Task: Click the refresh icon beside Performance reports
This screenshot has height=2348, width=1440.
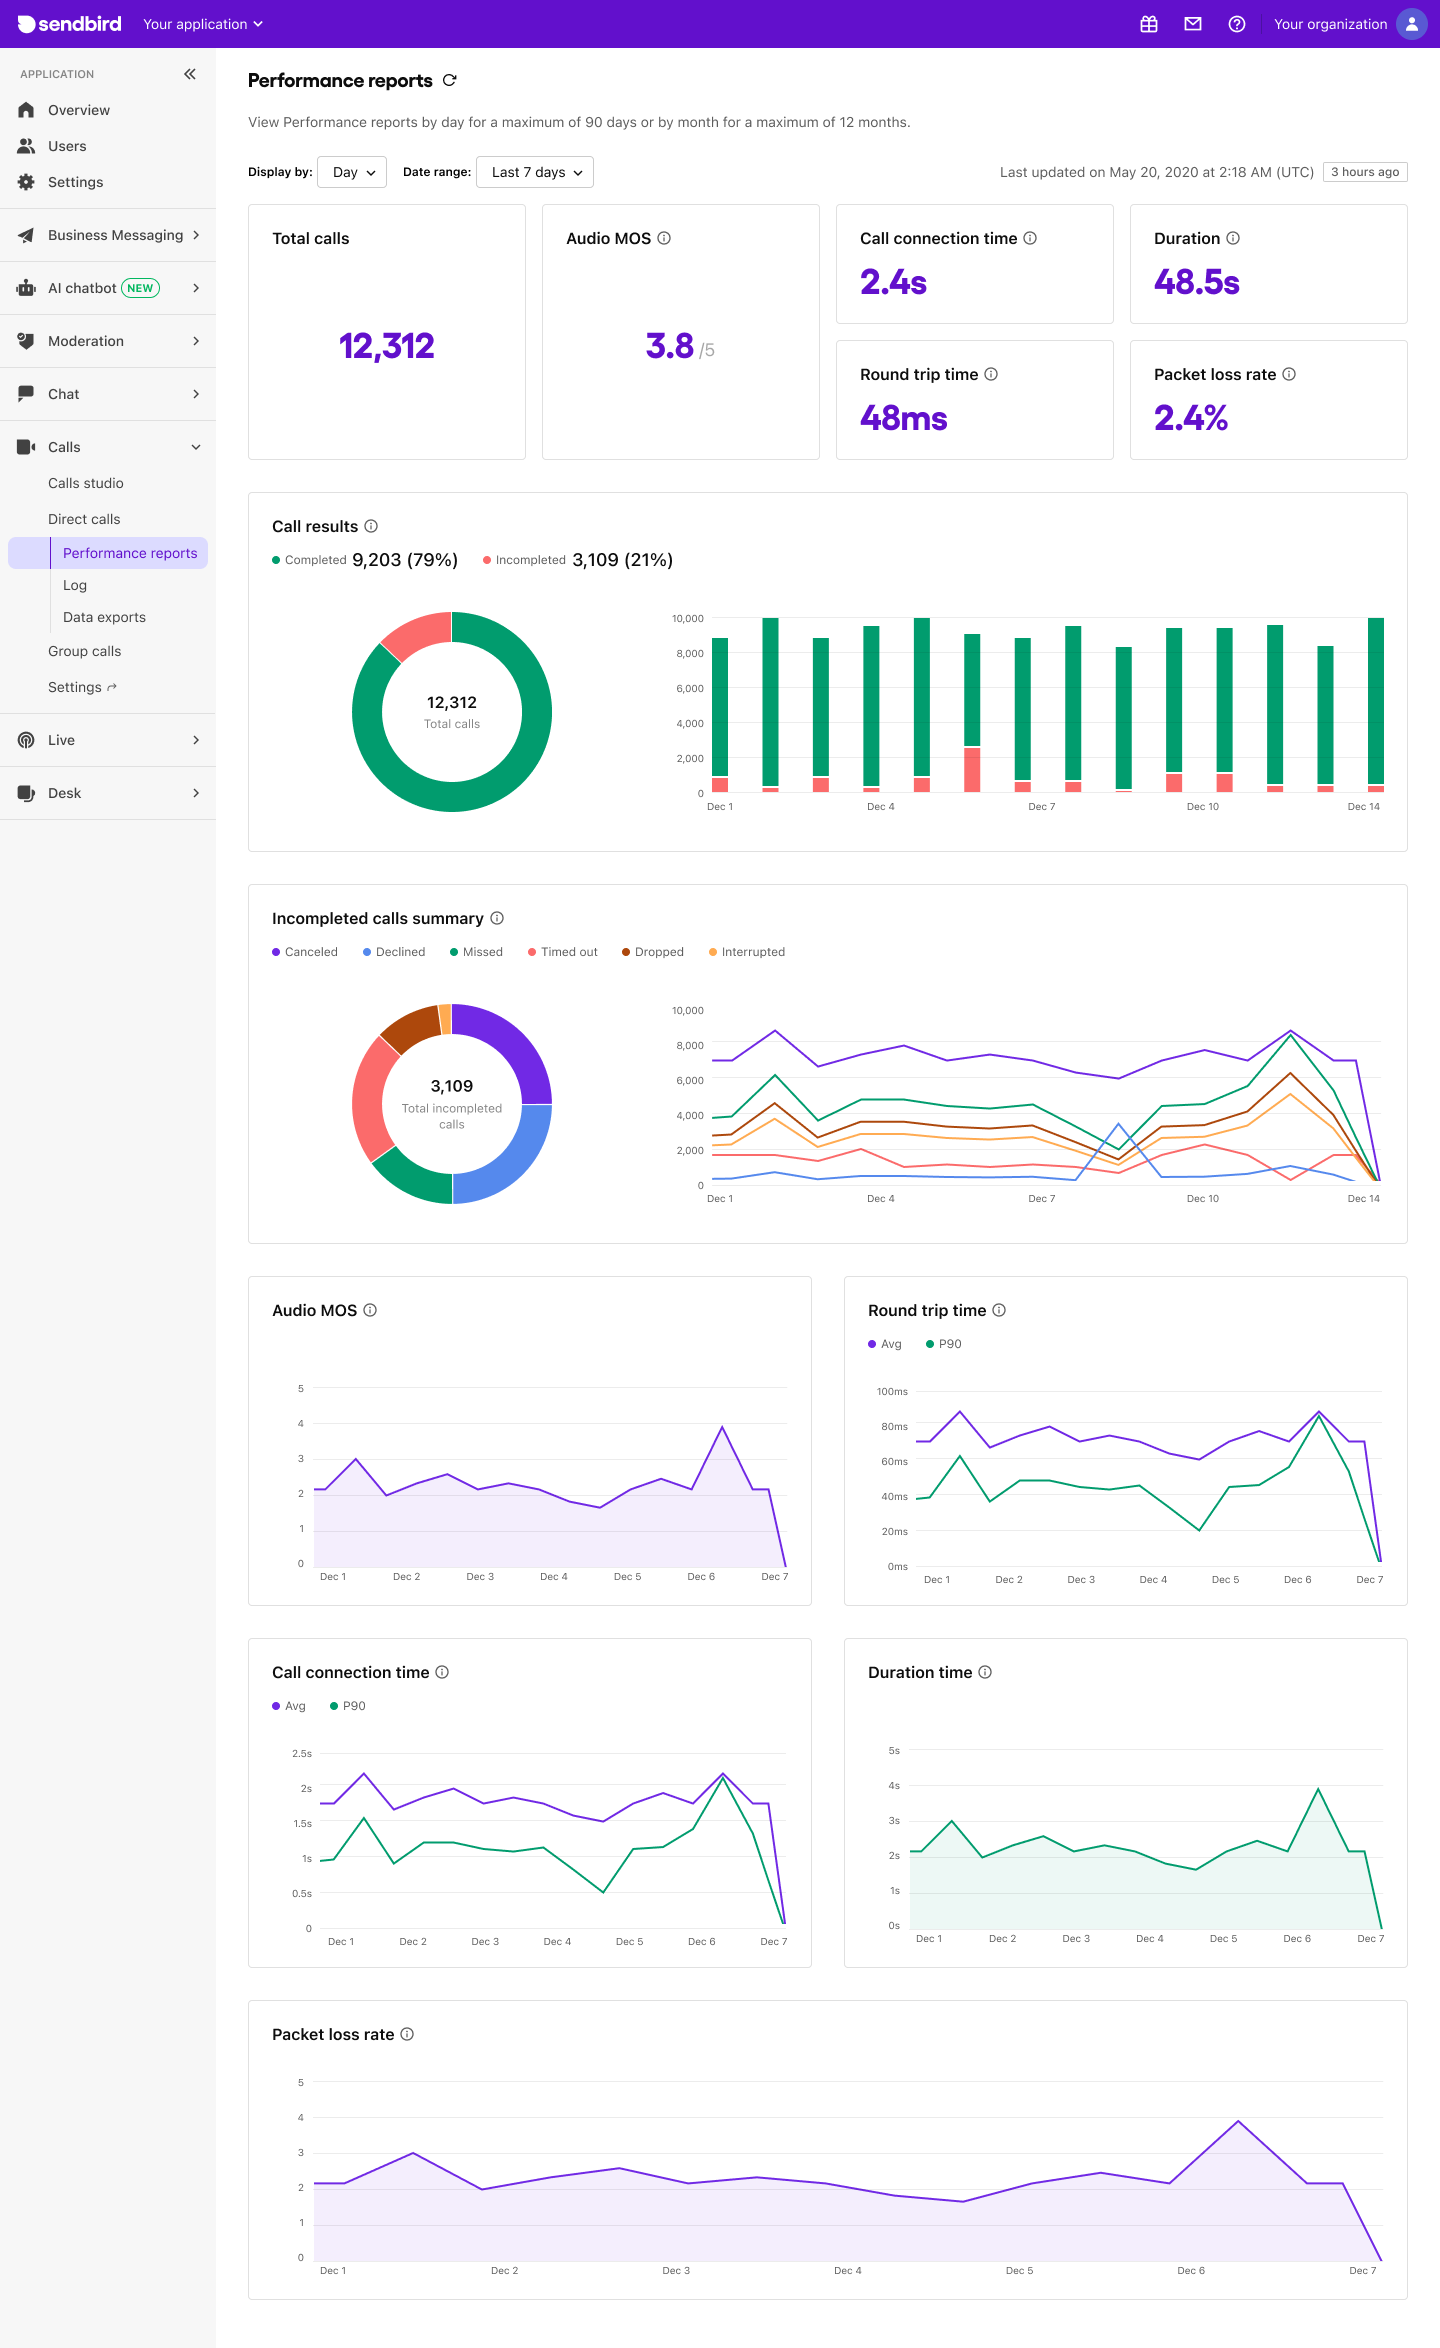Action: 450,80
